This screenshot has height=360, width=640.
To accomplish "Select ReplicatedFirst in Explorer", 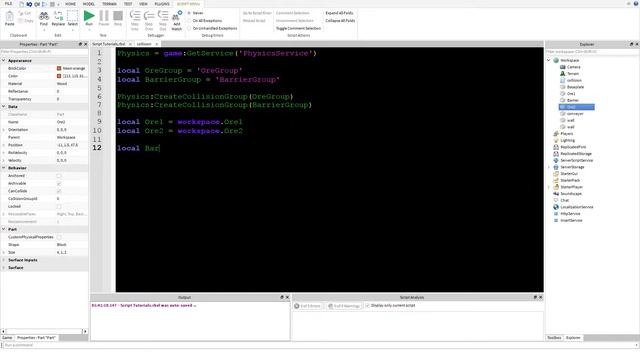I will [573, 147].
